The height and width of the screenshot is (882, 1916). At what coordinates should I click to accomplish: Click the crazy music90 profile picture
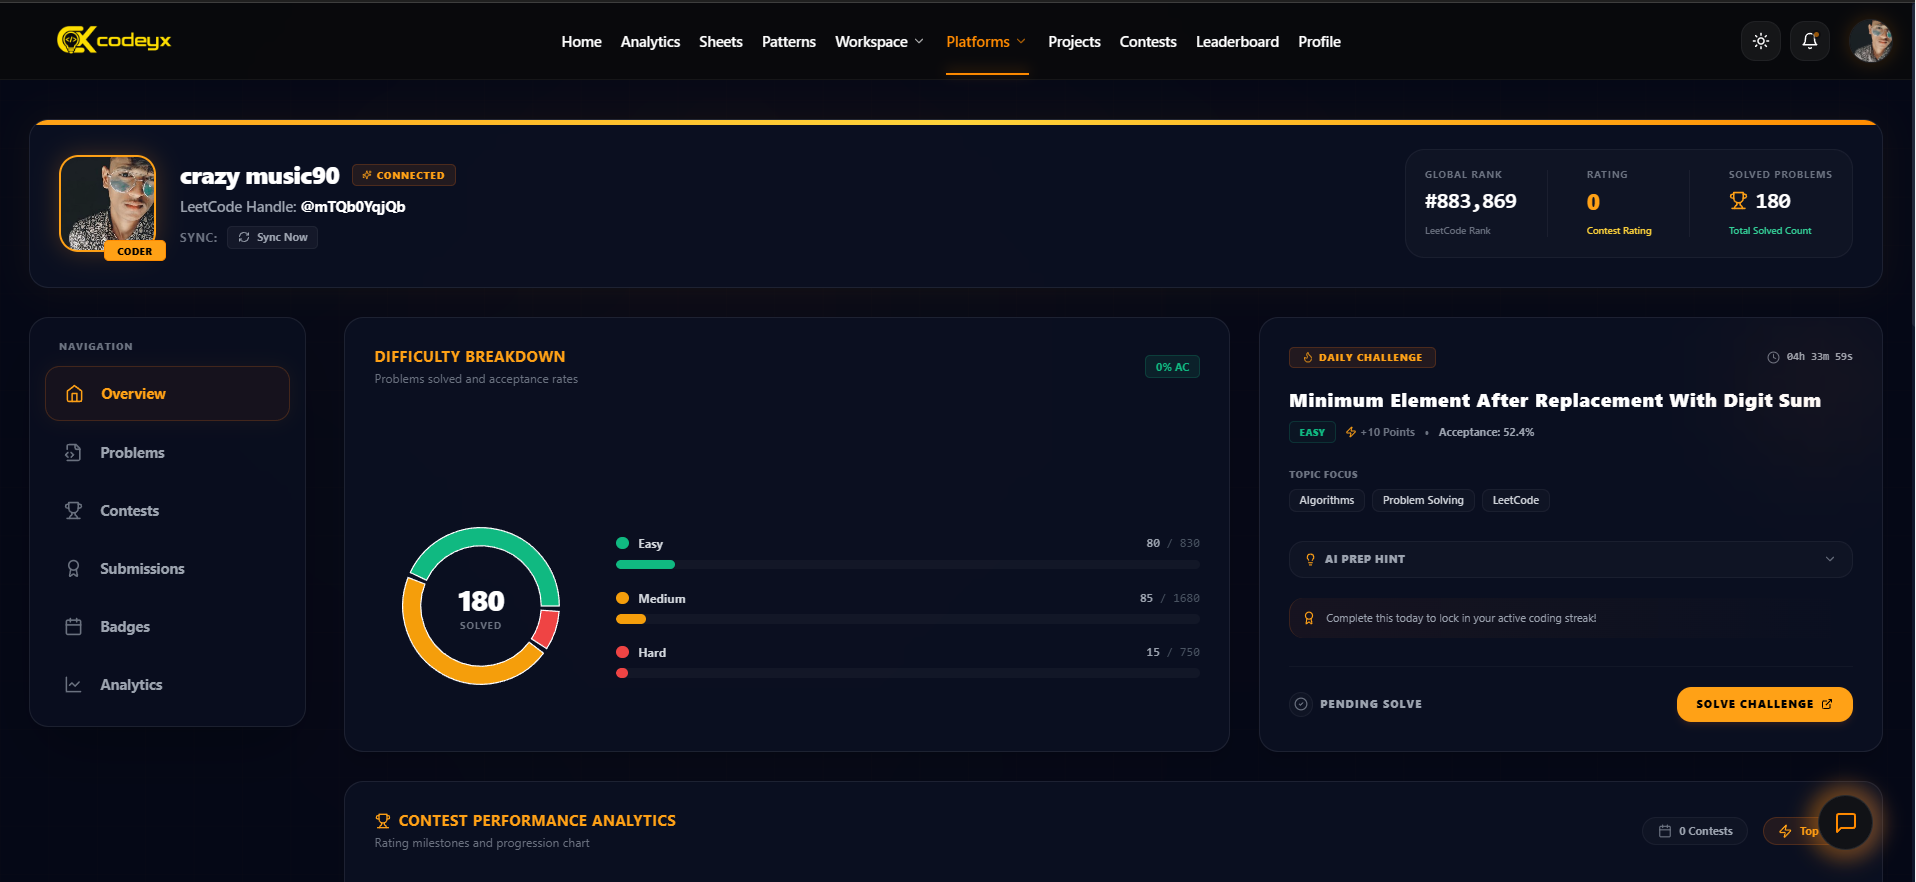point(108,203)
